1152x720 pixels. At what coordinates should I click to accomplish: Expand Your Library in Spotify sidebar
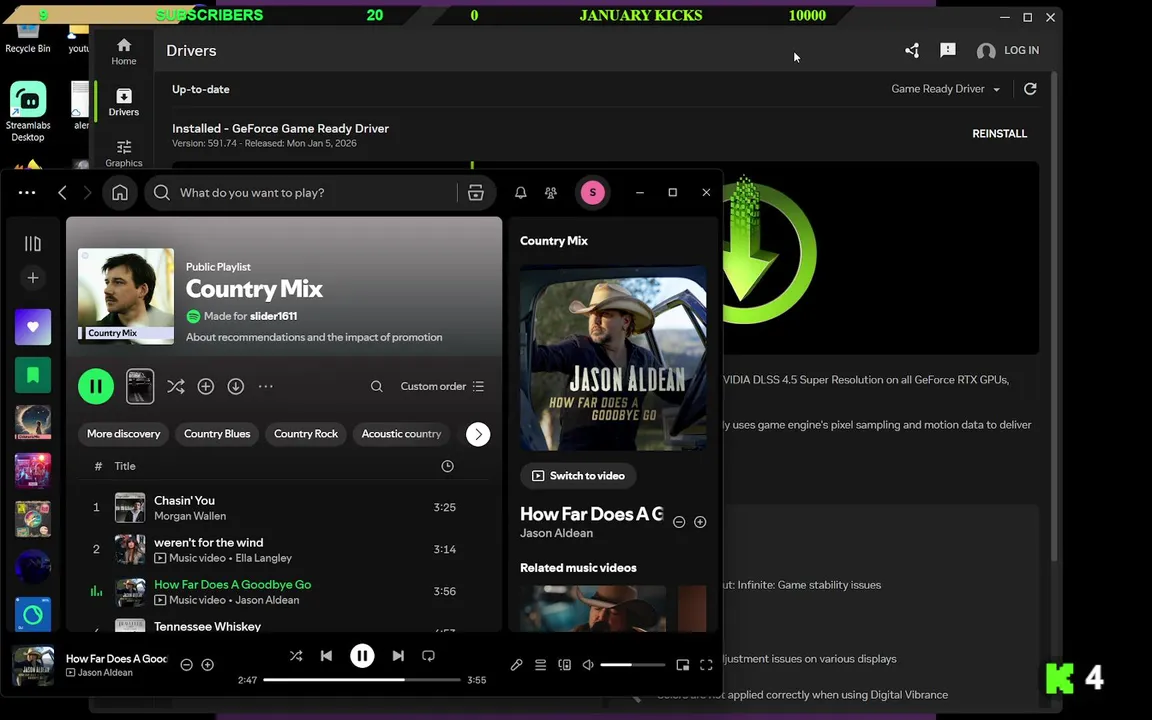pos(33,243)
